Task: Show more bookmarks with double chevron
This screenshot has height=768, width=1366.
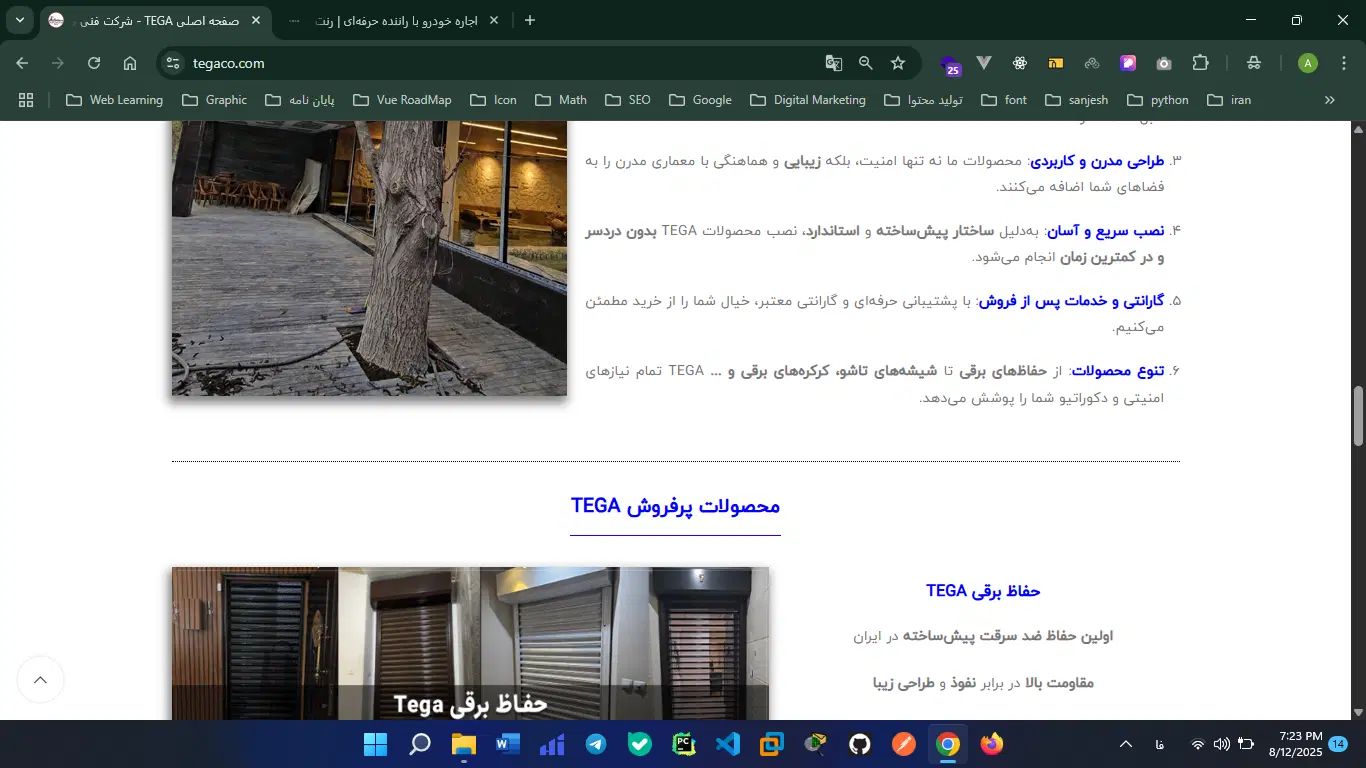Action: 1330,100
